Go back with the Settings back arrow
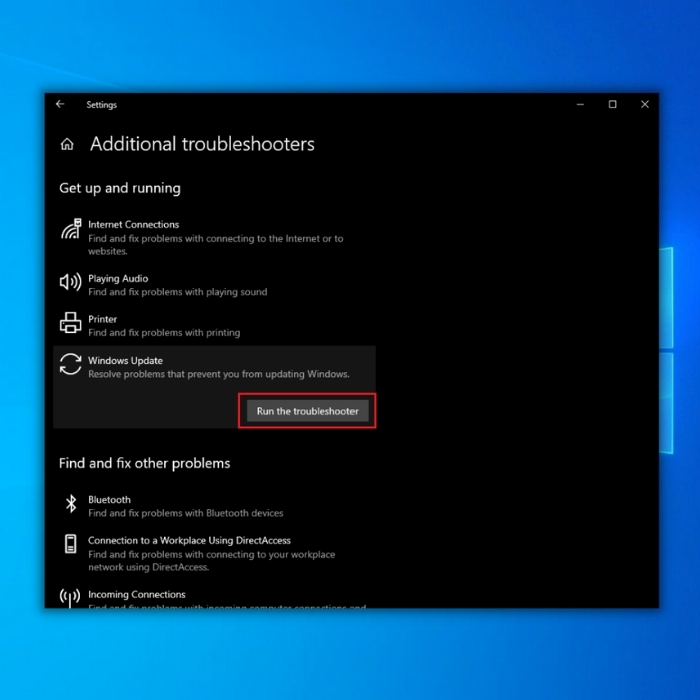The image size is (700, 700). (60, 104)
